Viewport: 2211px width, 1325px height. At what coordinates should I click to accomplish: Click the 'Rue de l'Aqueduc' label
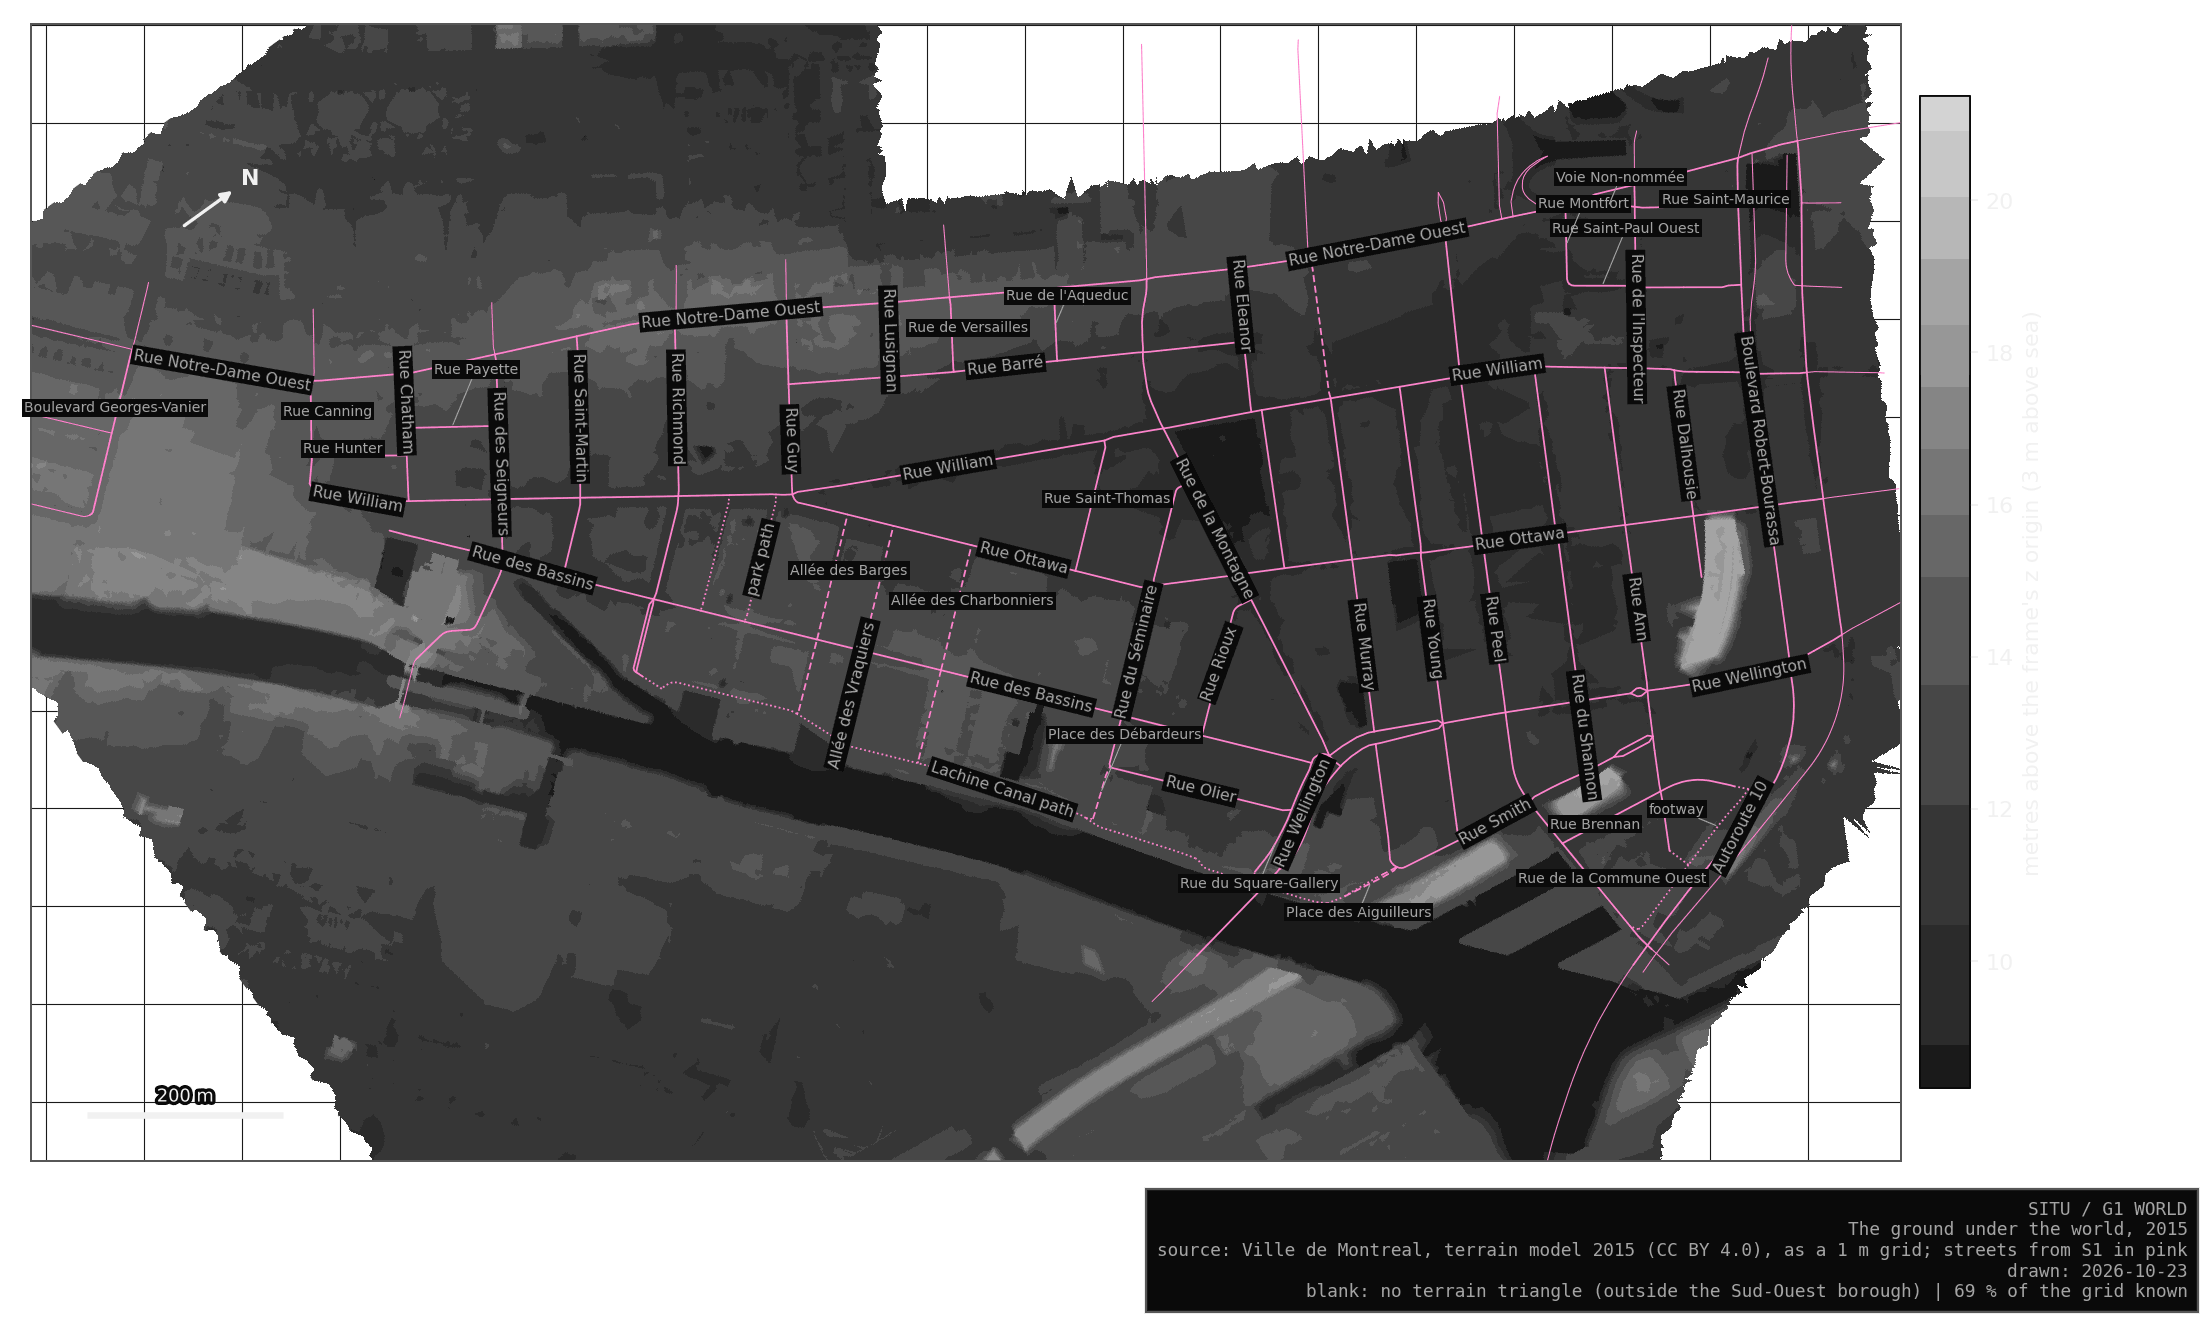(1067, 296)
